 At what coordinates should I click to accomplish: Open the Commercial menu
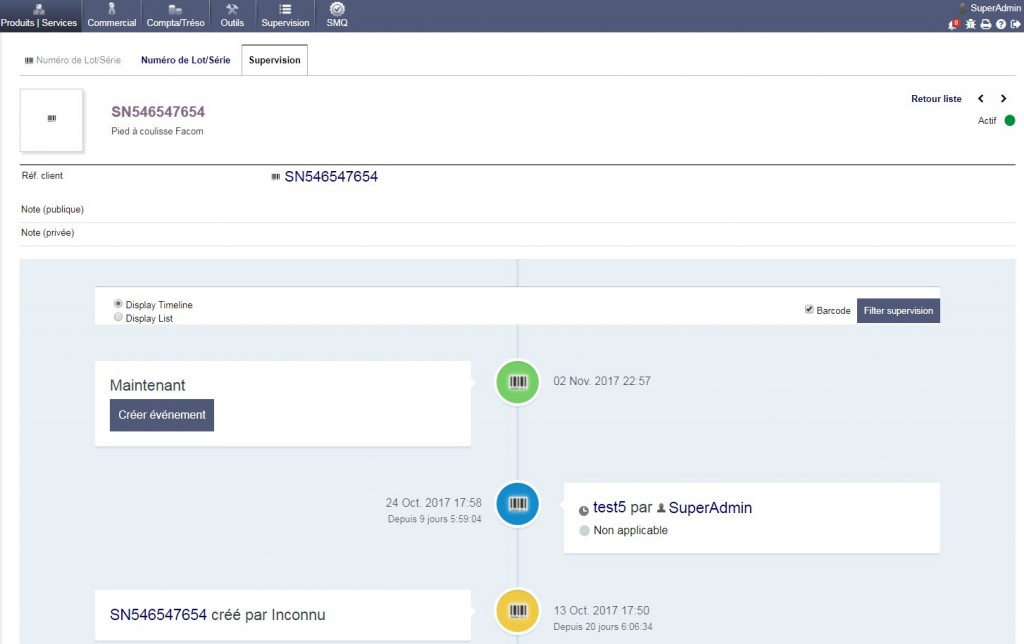pos(112,16)
